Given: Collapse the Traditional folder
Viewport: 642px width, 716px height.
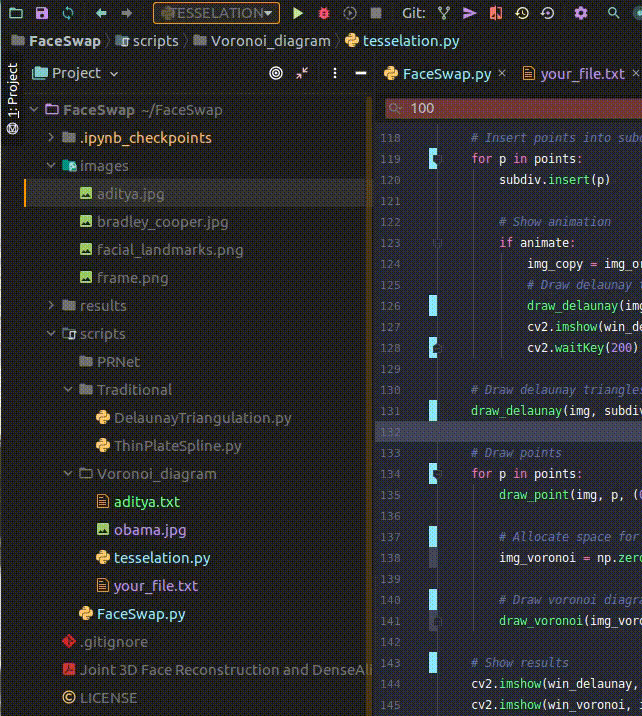Looking at the screenshot, I should pos(68,390).
